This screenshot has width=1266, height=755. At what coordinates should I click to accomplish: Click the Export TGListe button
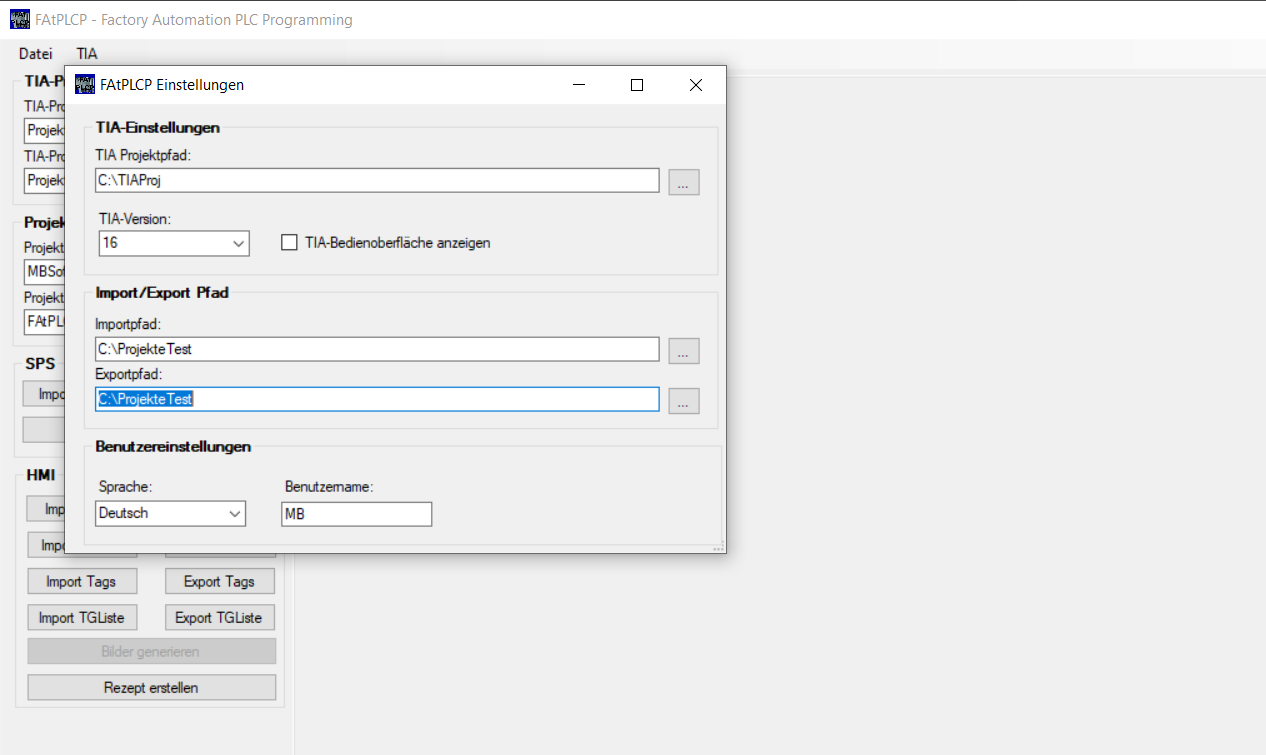click(220, 618)
